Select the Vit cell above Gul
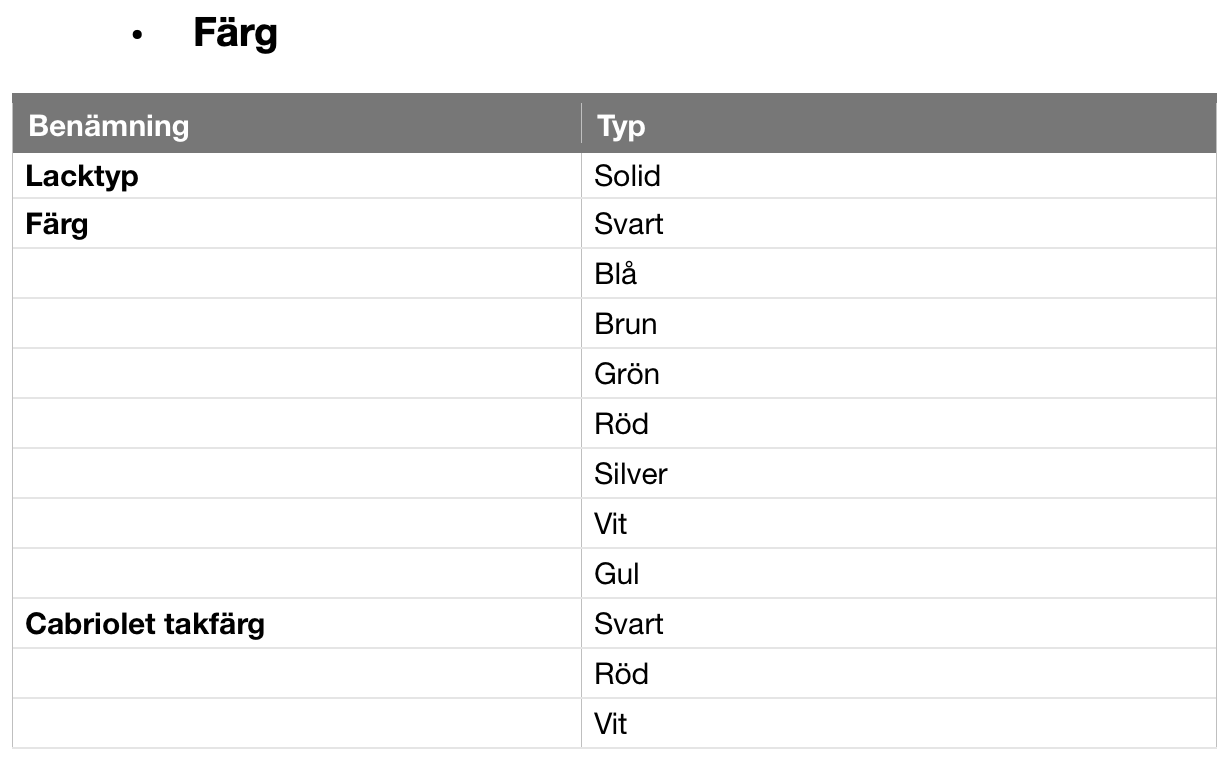Image resolution: width=1226 pixels, height=758 pixels. [610, 524]
